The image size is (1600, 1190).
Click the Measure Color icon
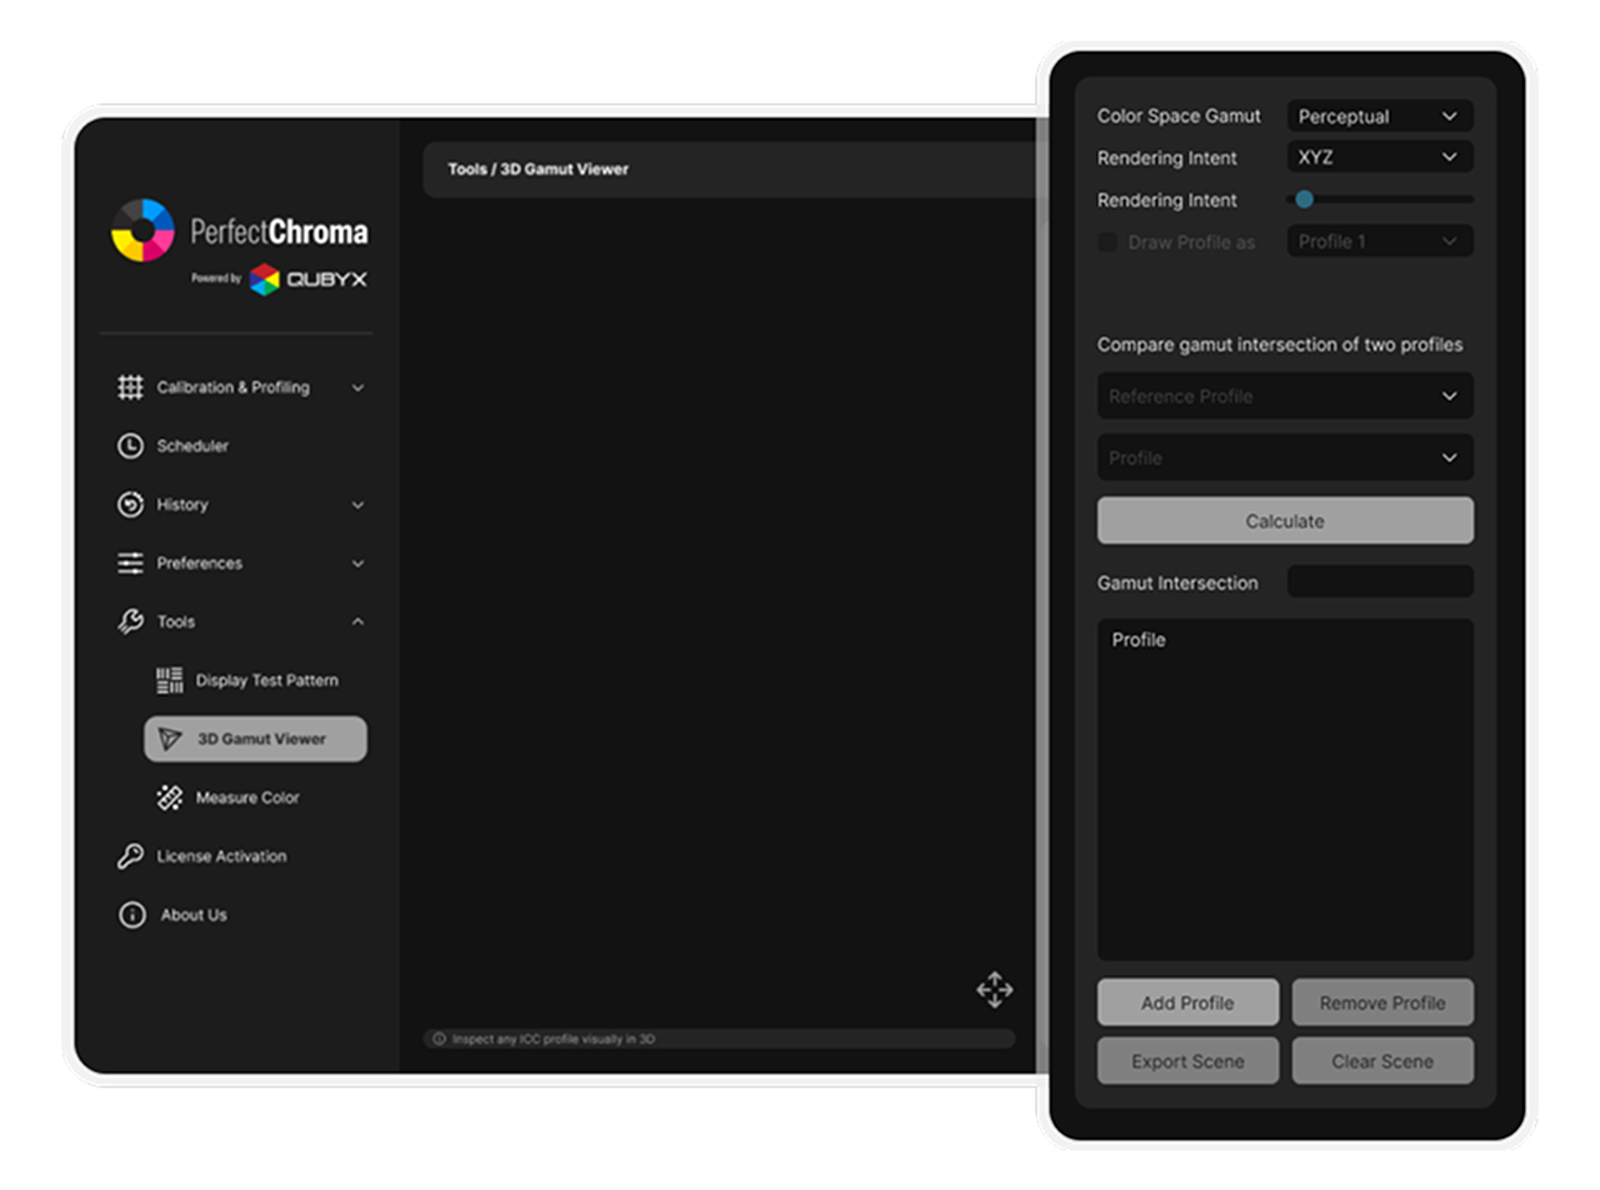(168, 797)
